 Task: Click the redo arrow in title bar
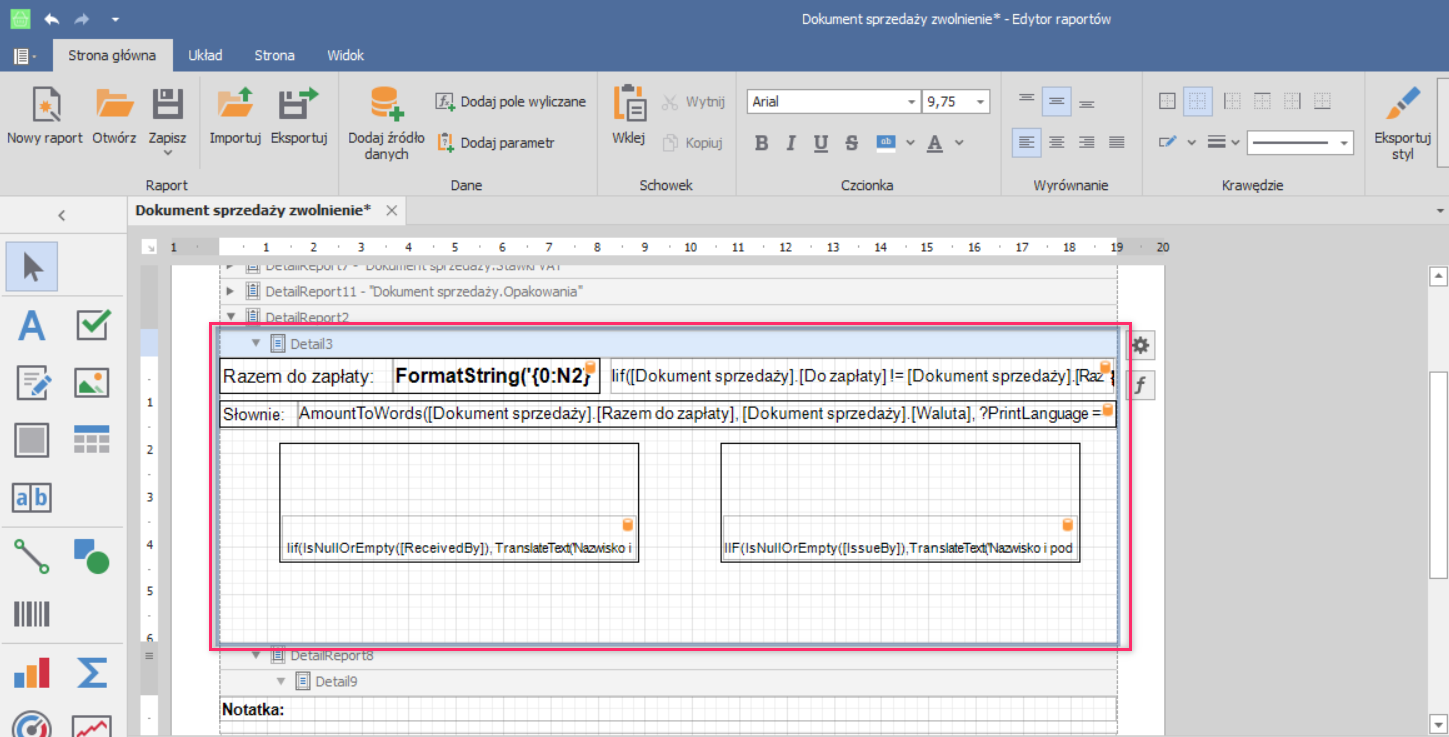tap(83, 19)
